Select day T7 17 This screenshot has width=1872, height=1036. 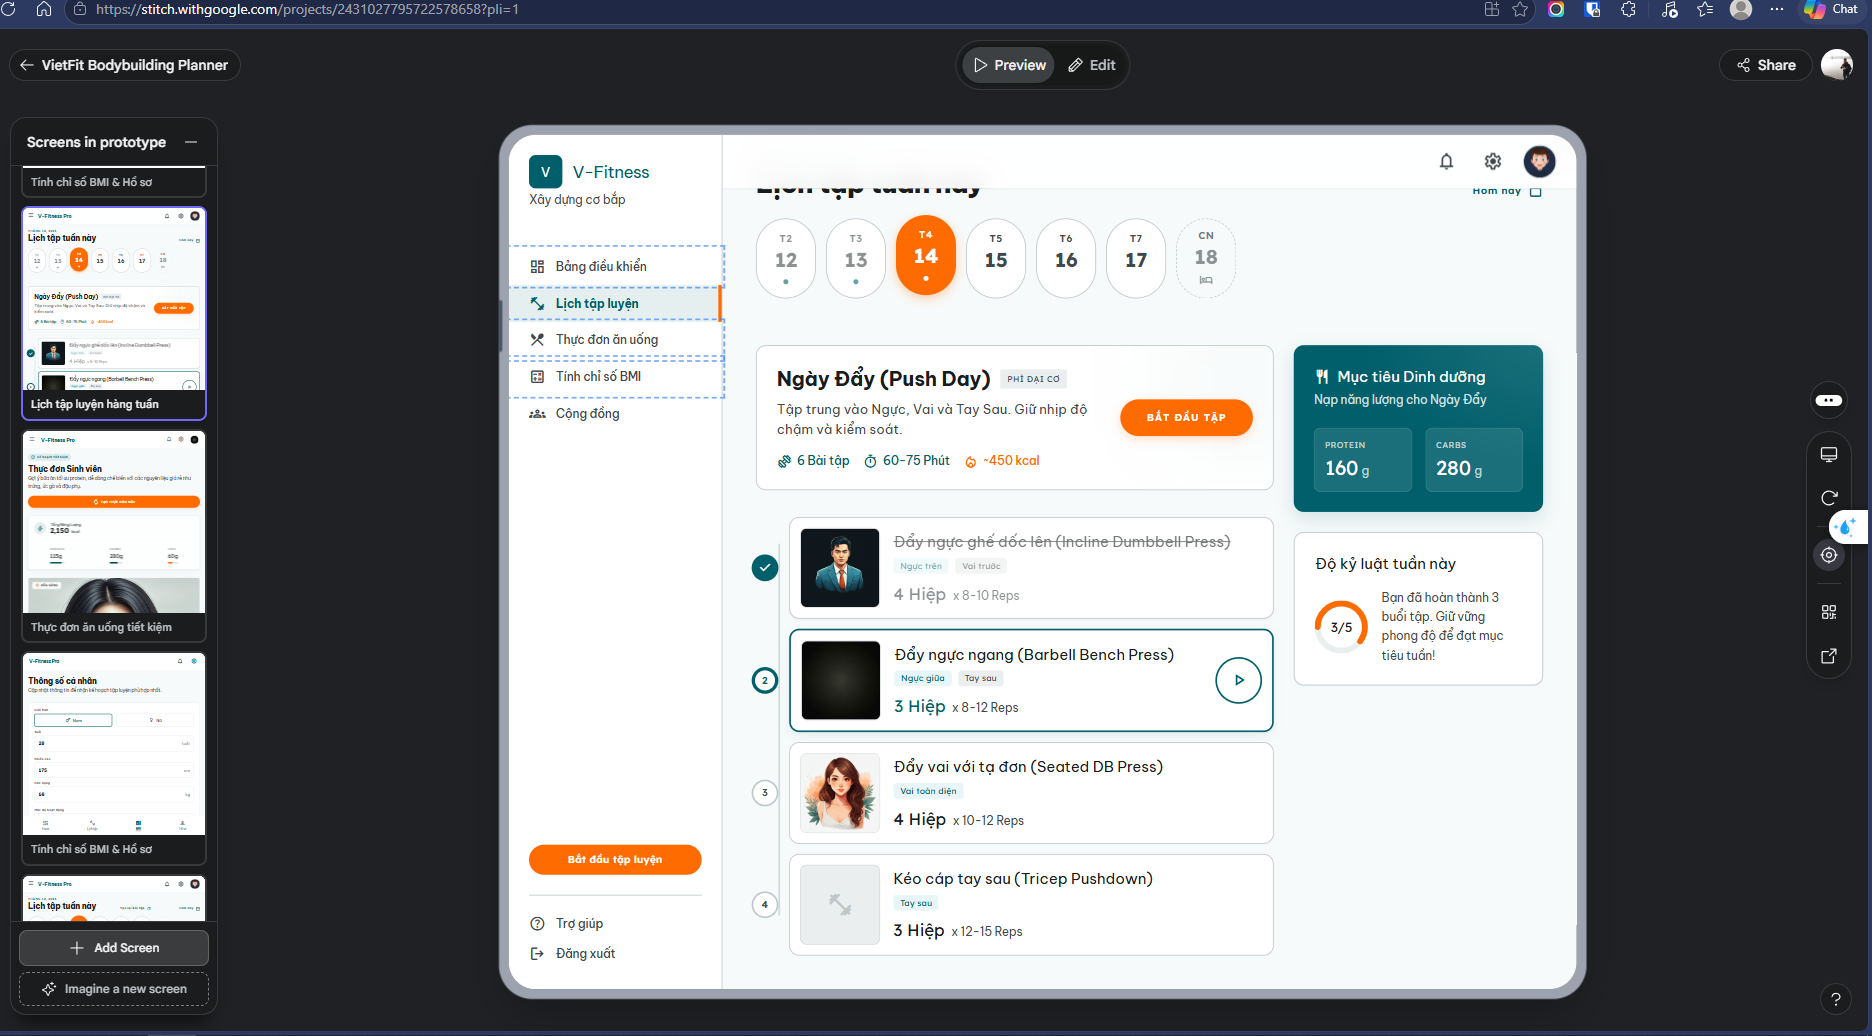tap(1136, 258)
